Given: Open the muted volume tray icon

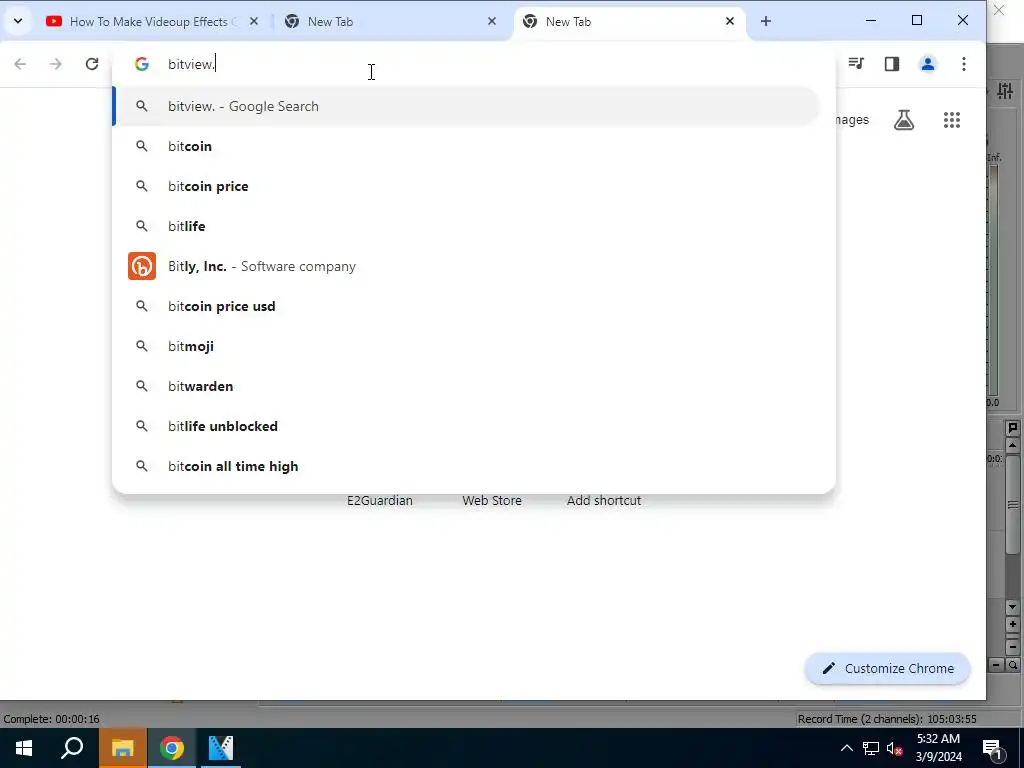Looking at the screenshot, I should tap(894, 748).
